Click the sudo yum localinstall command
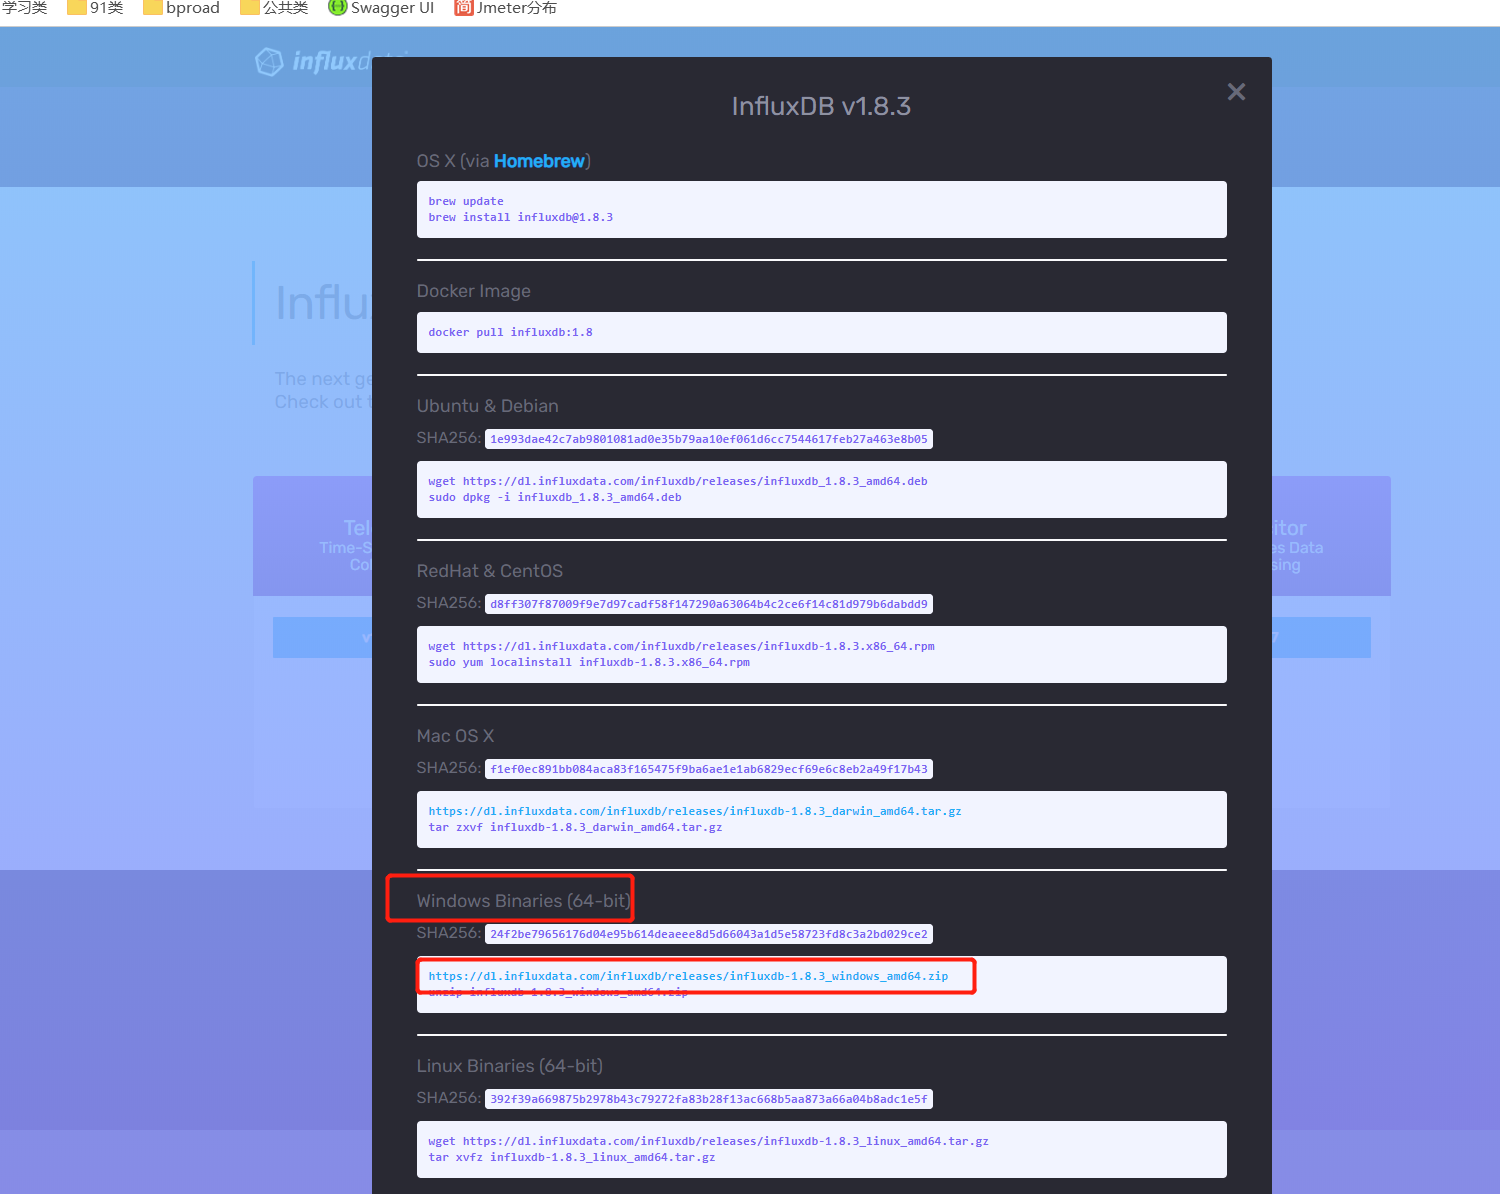Screen dimensions: 1500x1194 pos(589,662)
